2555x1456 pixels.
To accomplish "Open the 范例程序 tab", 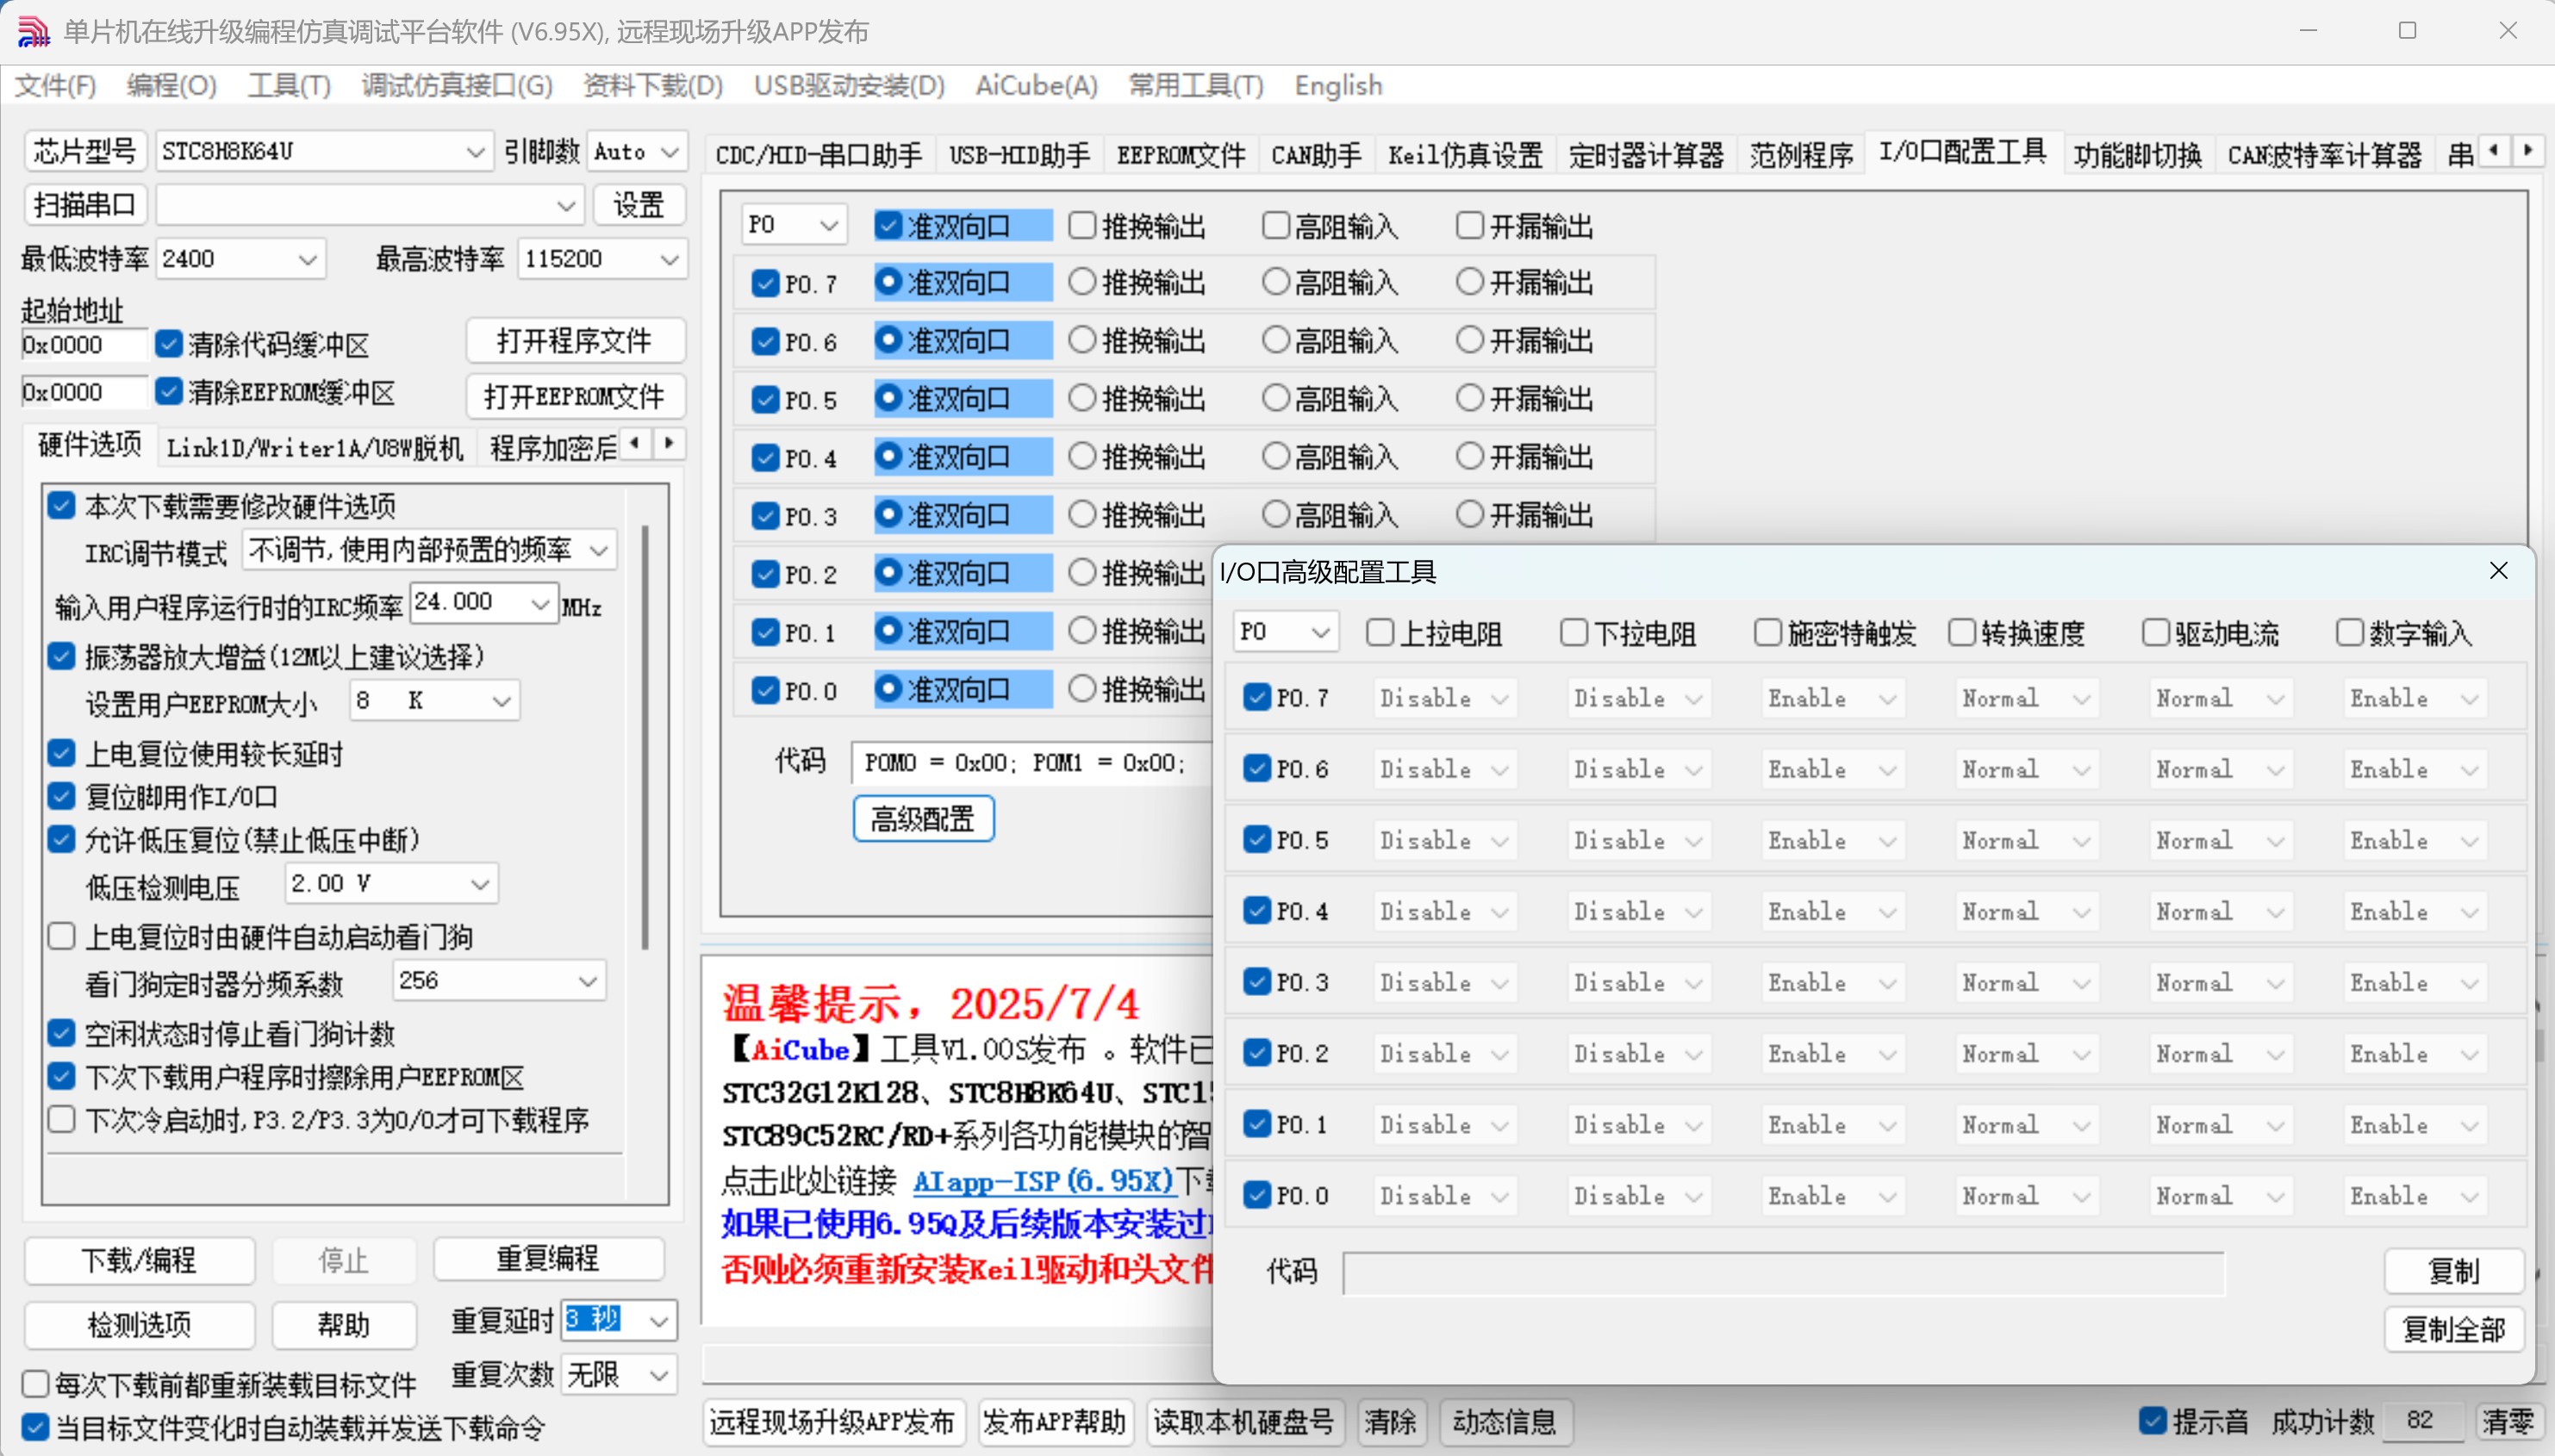I will pyautogui.click(x=1801, y=155).
